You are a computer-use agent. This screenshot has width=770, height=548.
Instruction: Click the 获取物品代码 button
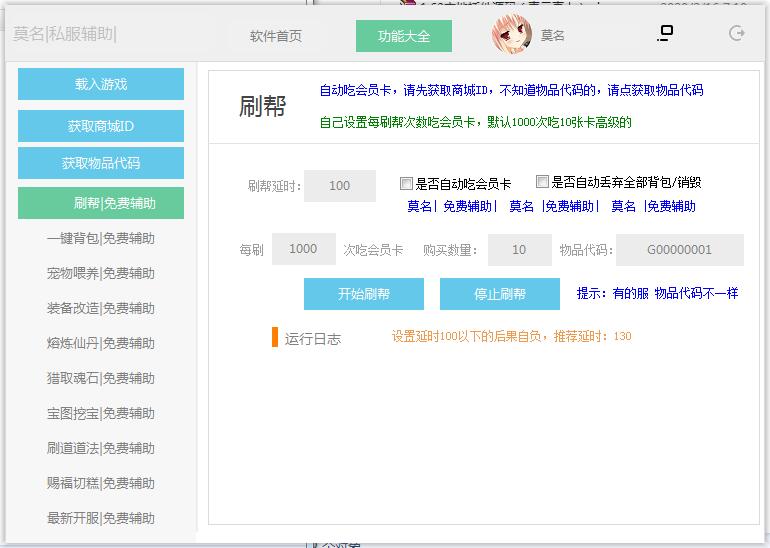pos(101,163)
